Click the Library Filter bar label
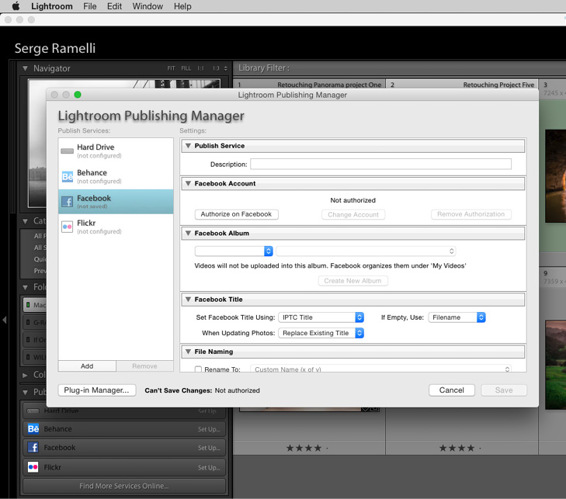 (264, 68)
